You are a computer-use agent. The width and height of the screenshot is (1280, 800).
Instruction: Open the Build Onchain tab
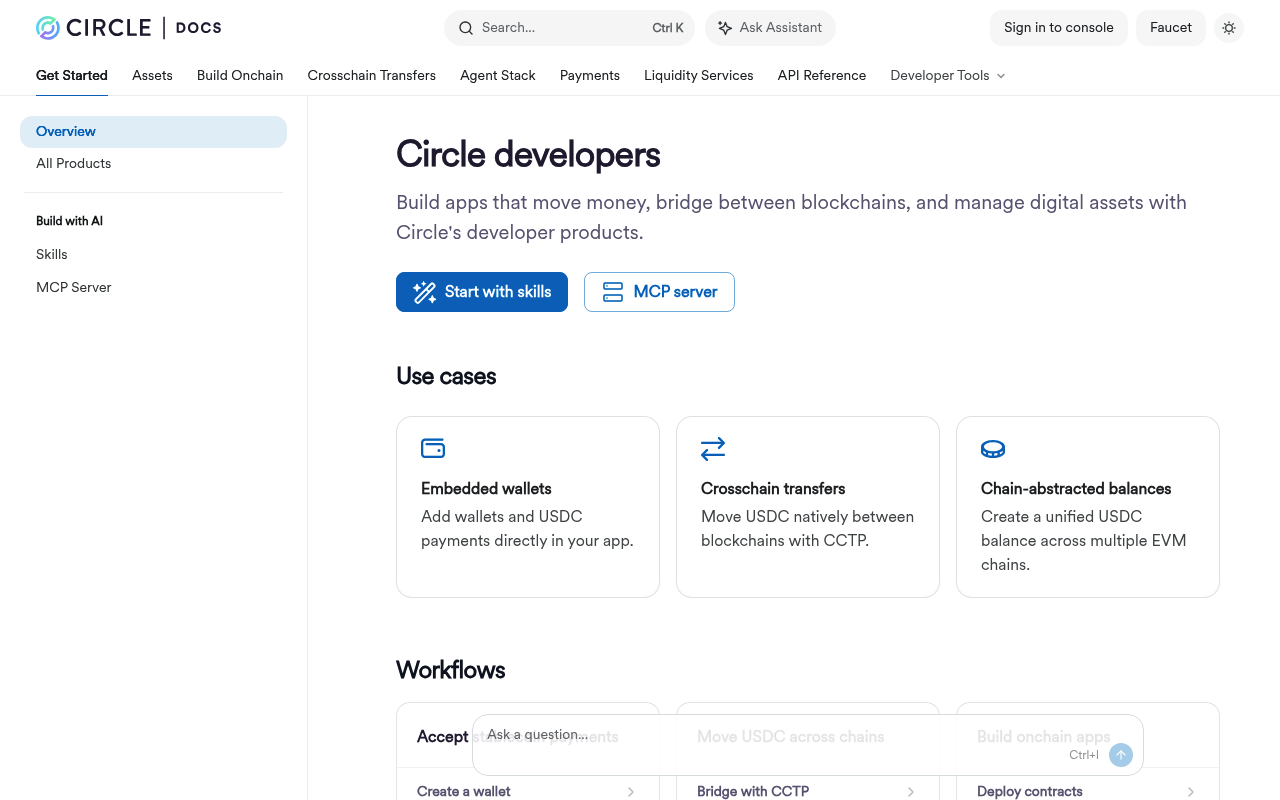[240, 75]
